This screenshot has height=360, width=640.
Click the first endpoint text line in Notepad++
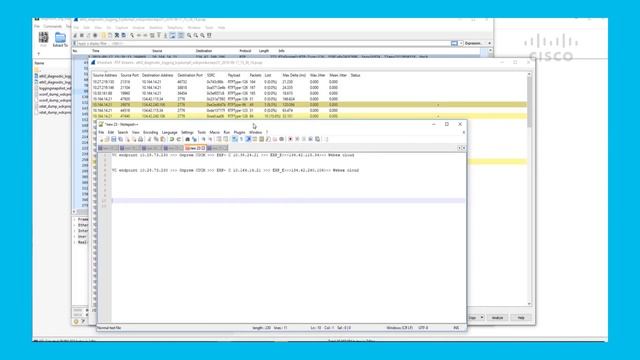(233, 155)
